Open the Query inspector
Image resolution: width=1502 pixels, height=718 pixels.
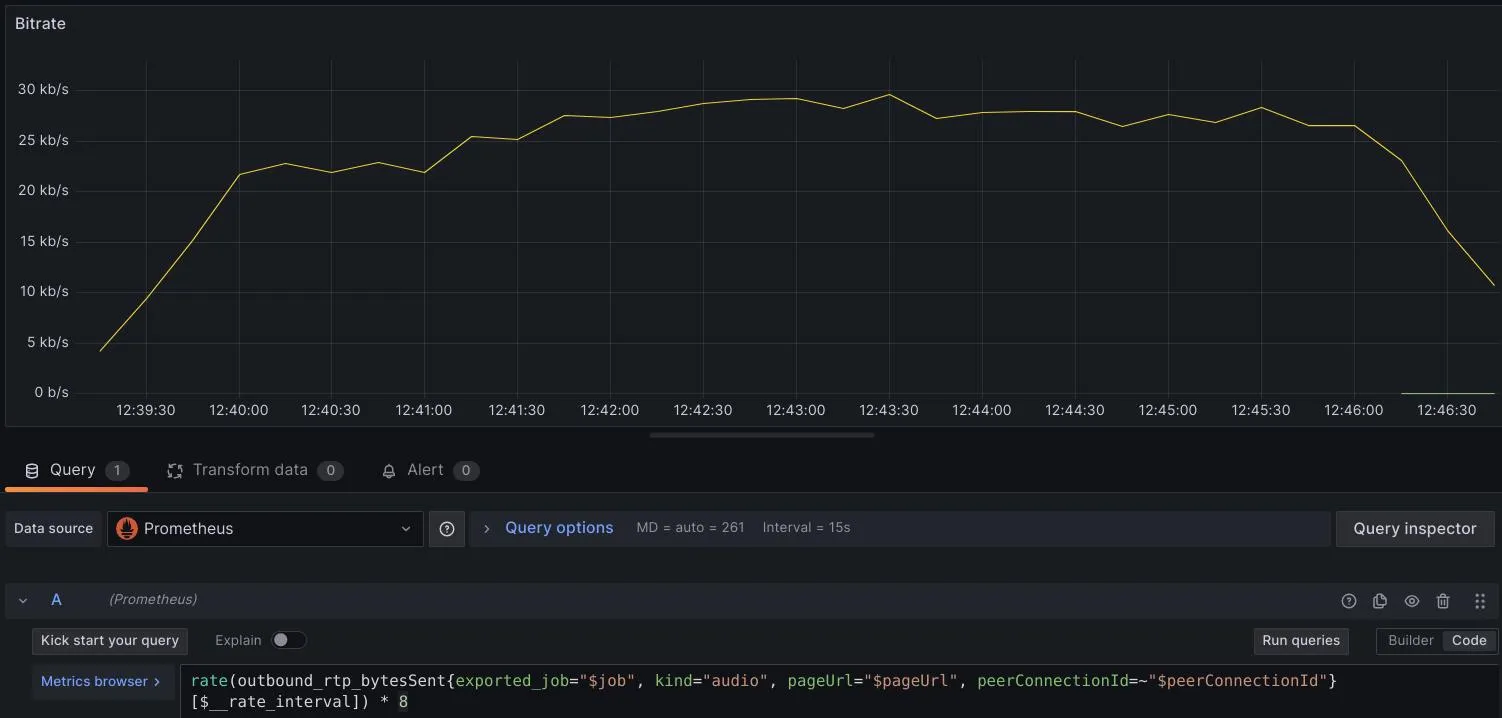coord(1414,528)
